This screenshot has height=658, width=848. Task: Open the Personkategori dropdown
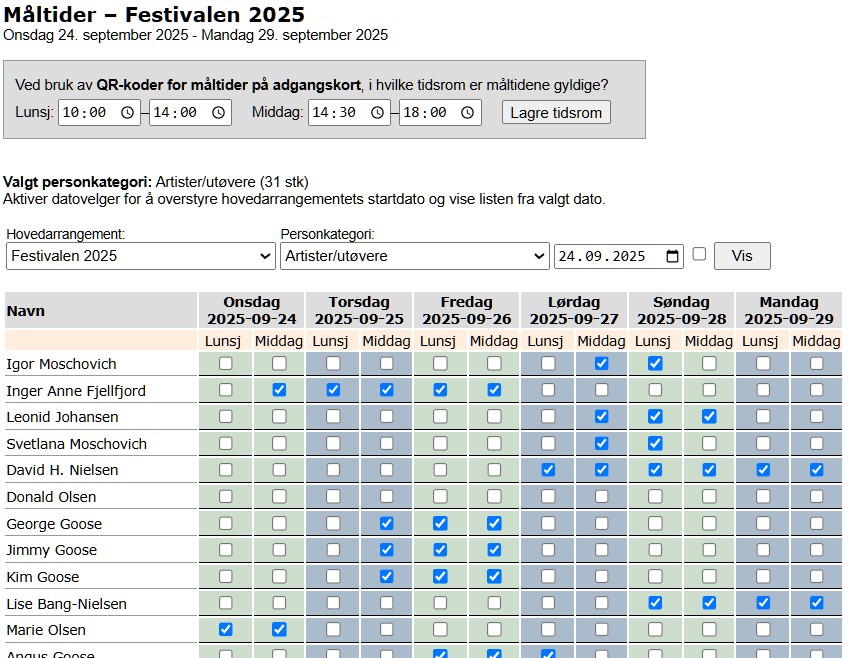click(x=414, y=256)
